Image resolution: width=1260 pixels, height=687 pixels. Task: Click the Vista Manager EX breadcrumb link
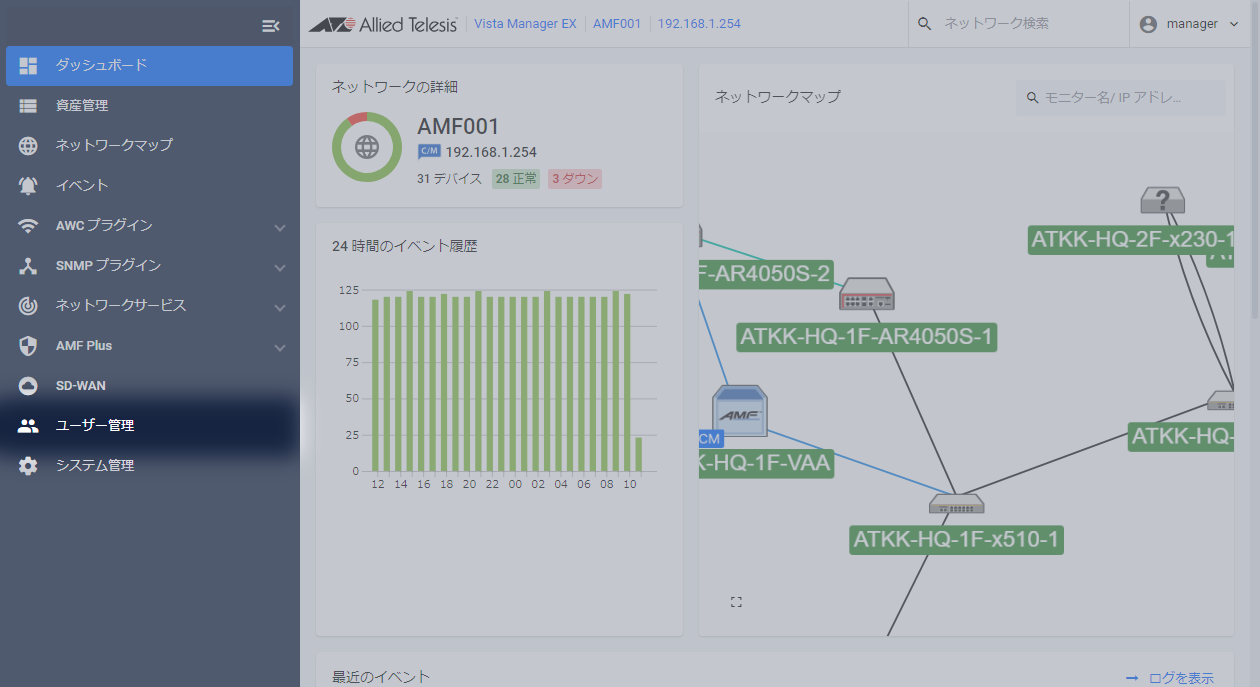[525, 24]
